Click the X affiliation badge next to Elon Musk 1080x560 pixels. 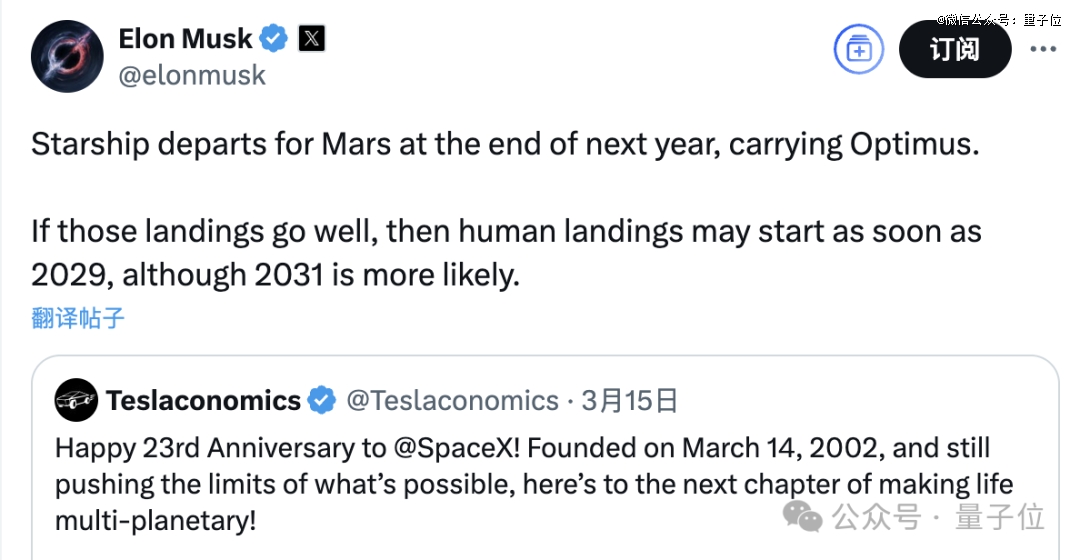coord(311,39)
